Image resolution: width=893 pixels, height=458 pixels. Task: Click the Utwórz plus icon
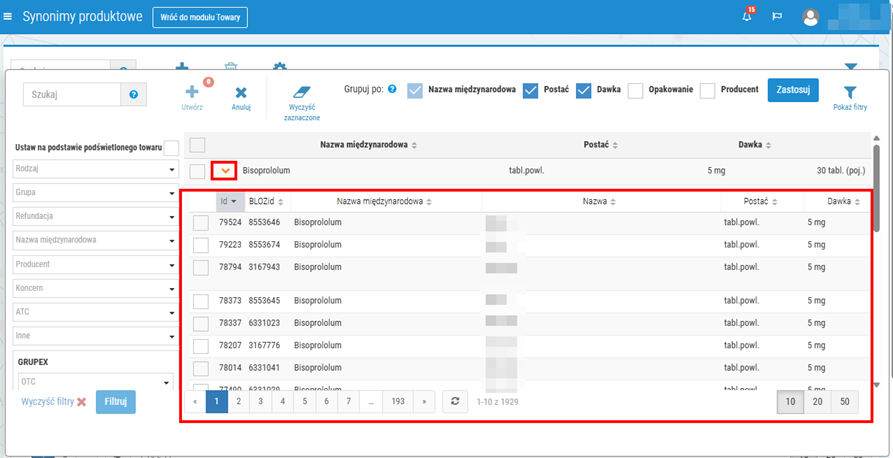[193, 92]
